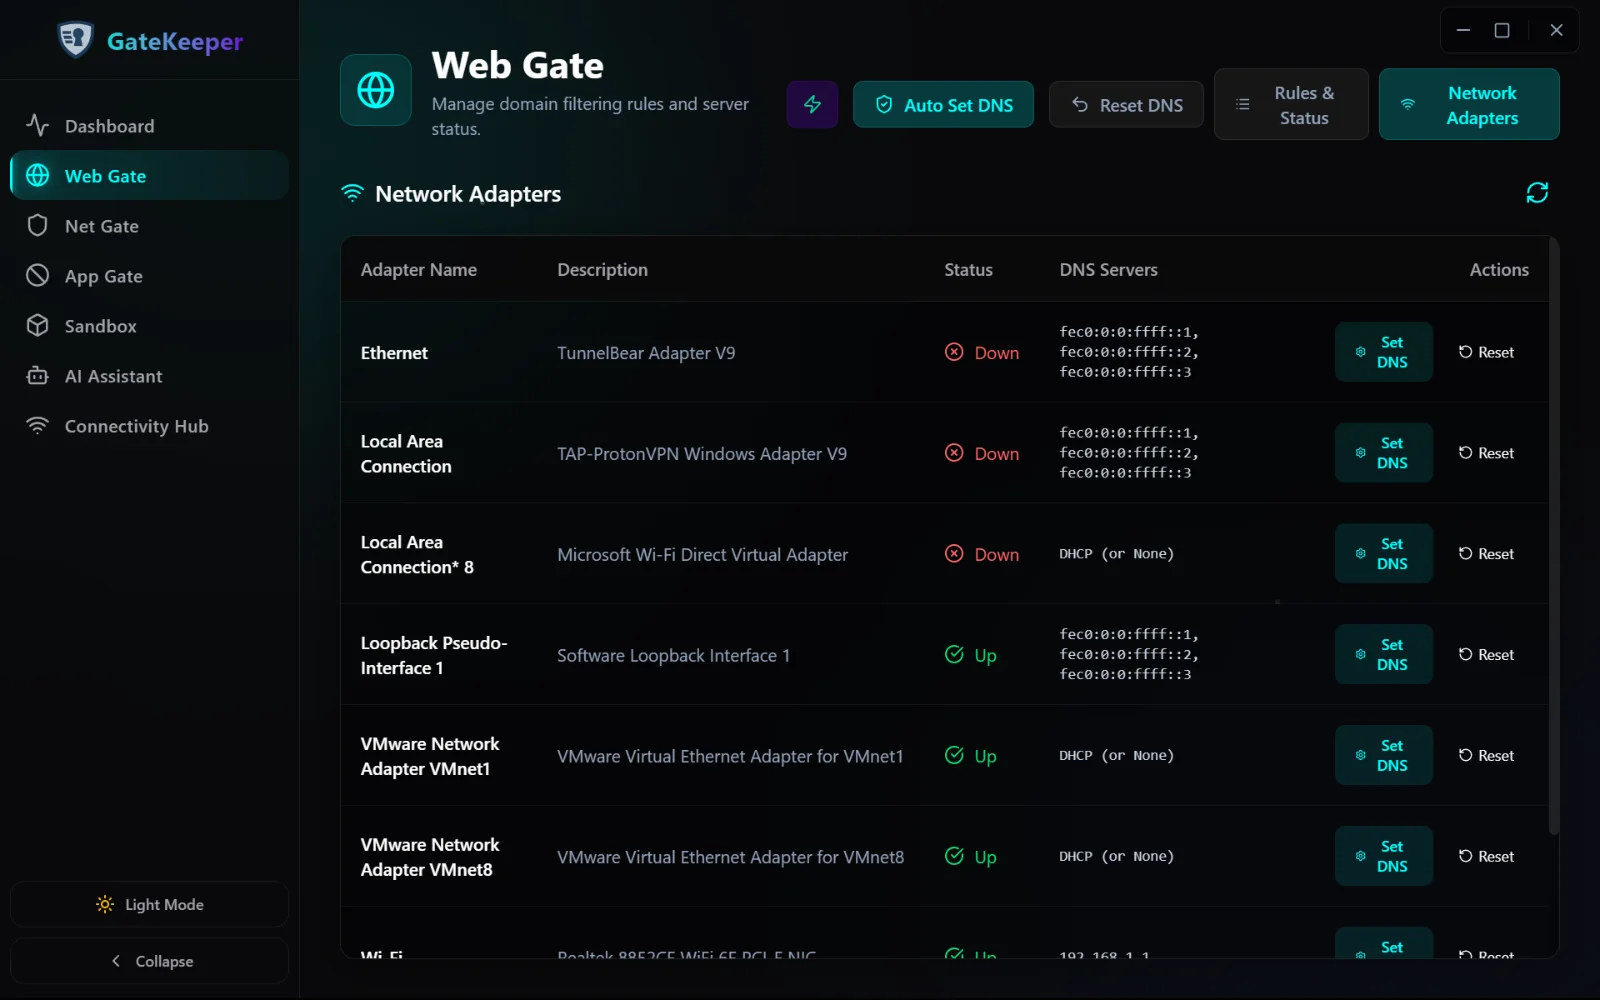The width and height of the screenshot is (1600, 1000).
Task: Open Connectivity Hub
Action: click(x=150, y=426)
